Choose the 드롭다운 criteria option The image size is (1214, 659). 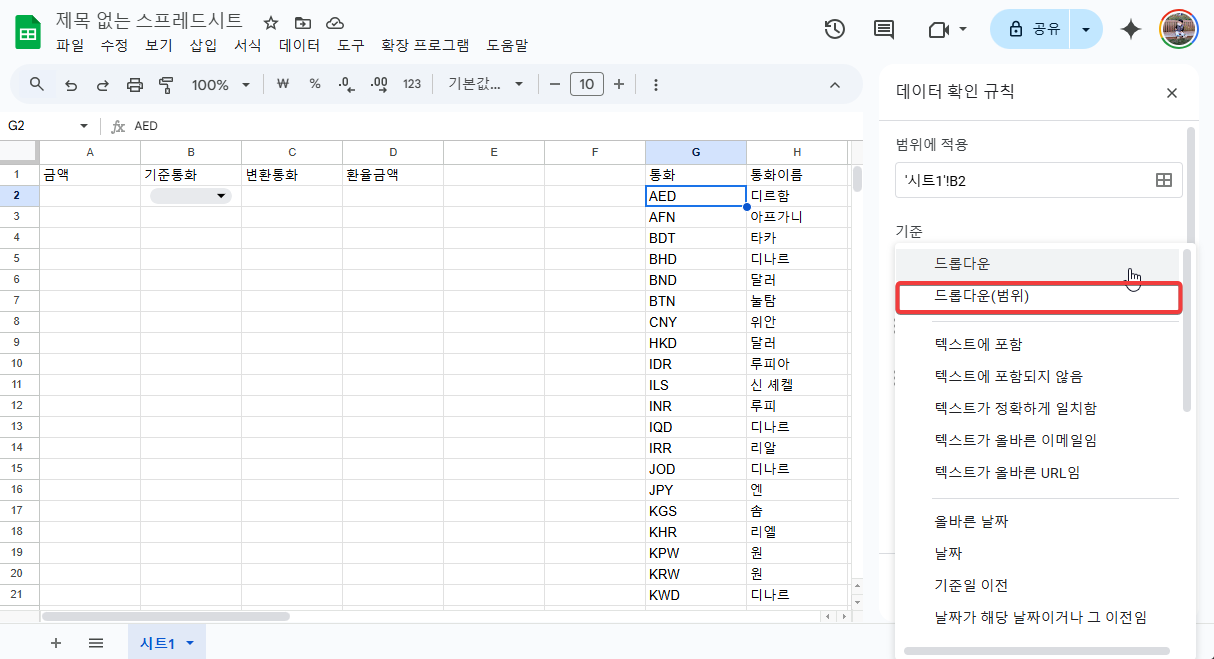[x=1038, y=263]
